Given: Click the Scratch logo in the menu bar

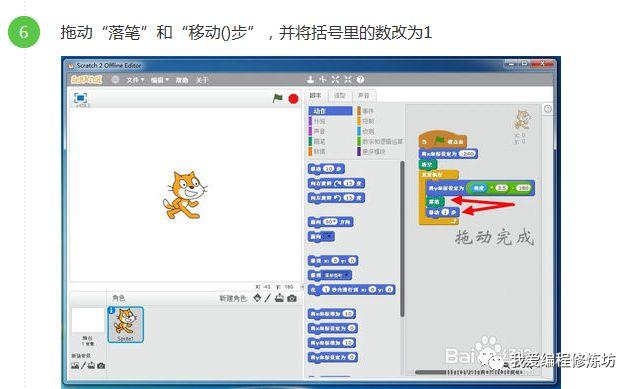Looking at the screenshot, I should tap(86, 80).
